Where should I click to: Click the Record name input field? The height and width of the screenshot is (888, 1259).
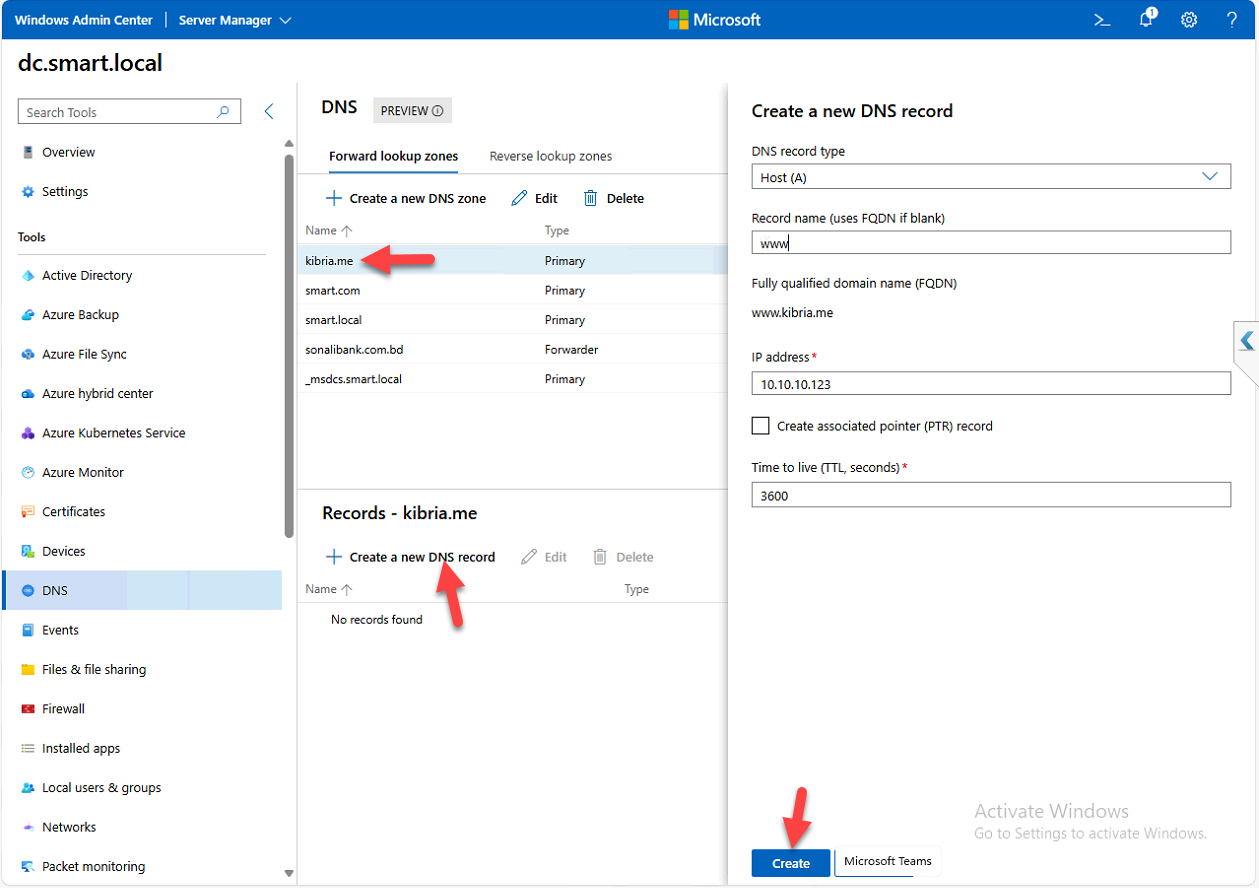tap(991, 243)
